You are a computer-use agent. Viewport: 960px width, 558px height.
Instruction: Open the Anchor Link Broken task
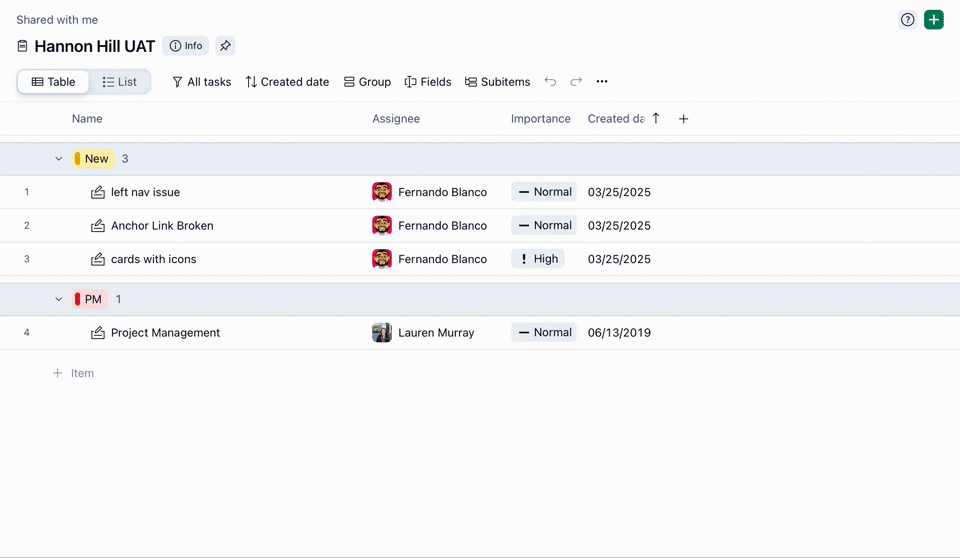pos(162,226)
